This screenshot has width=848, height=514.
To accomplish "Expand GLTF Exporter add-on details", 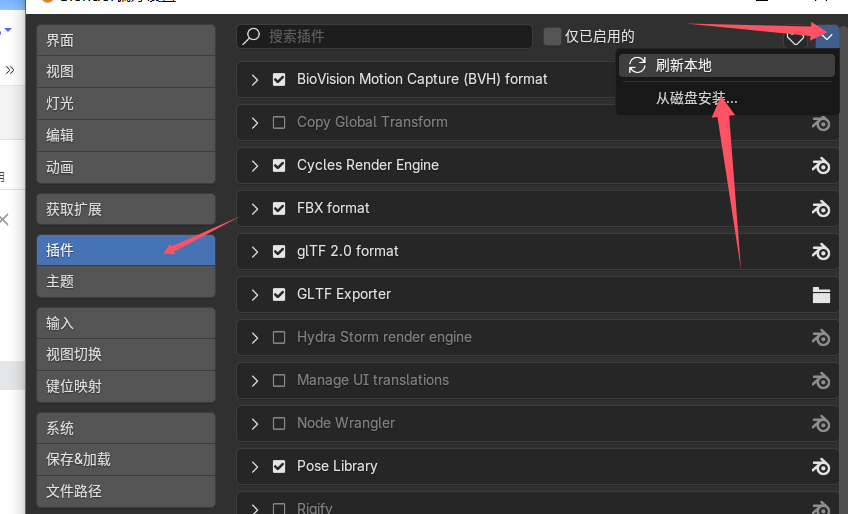I will point(255,295).
